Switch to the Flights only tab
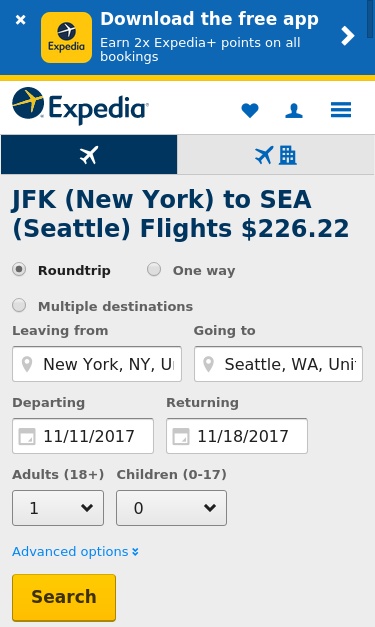 click(x=89, y=155)
